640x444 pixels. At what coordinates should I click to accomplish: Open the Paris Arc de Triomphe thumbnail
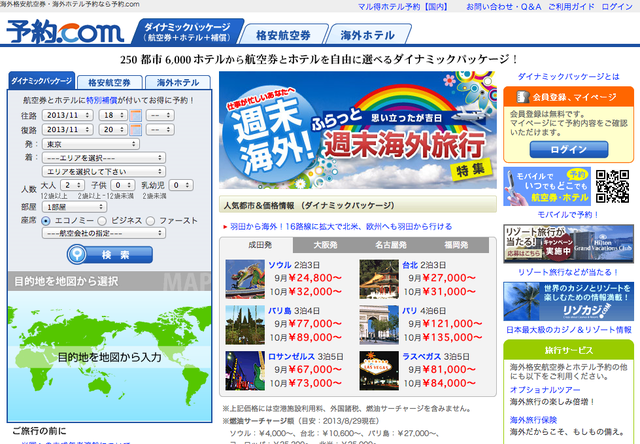pos(379,325)
